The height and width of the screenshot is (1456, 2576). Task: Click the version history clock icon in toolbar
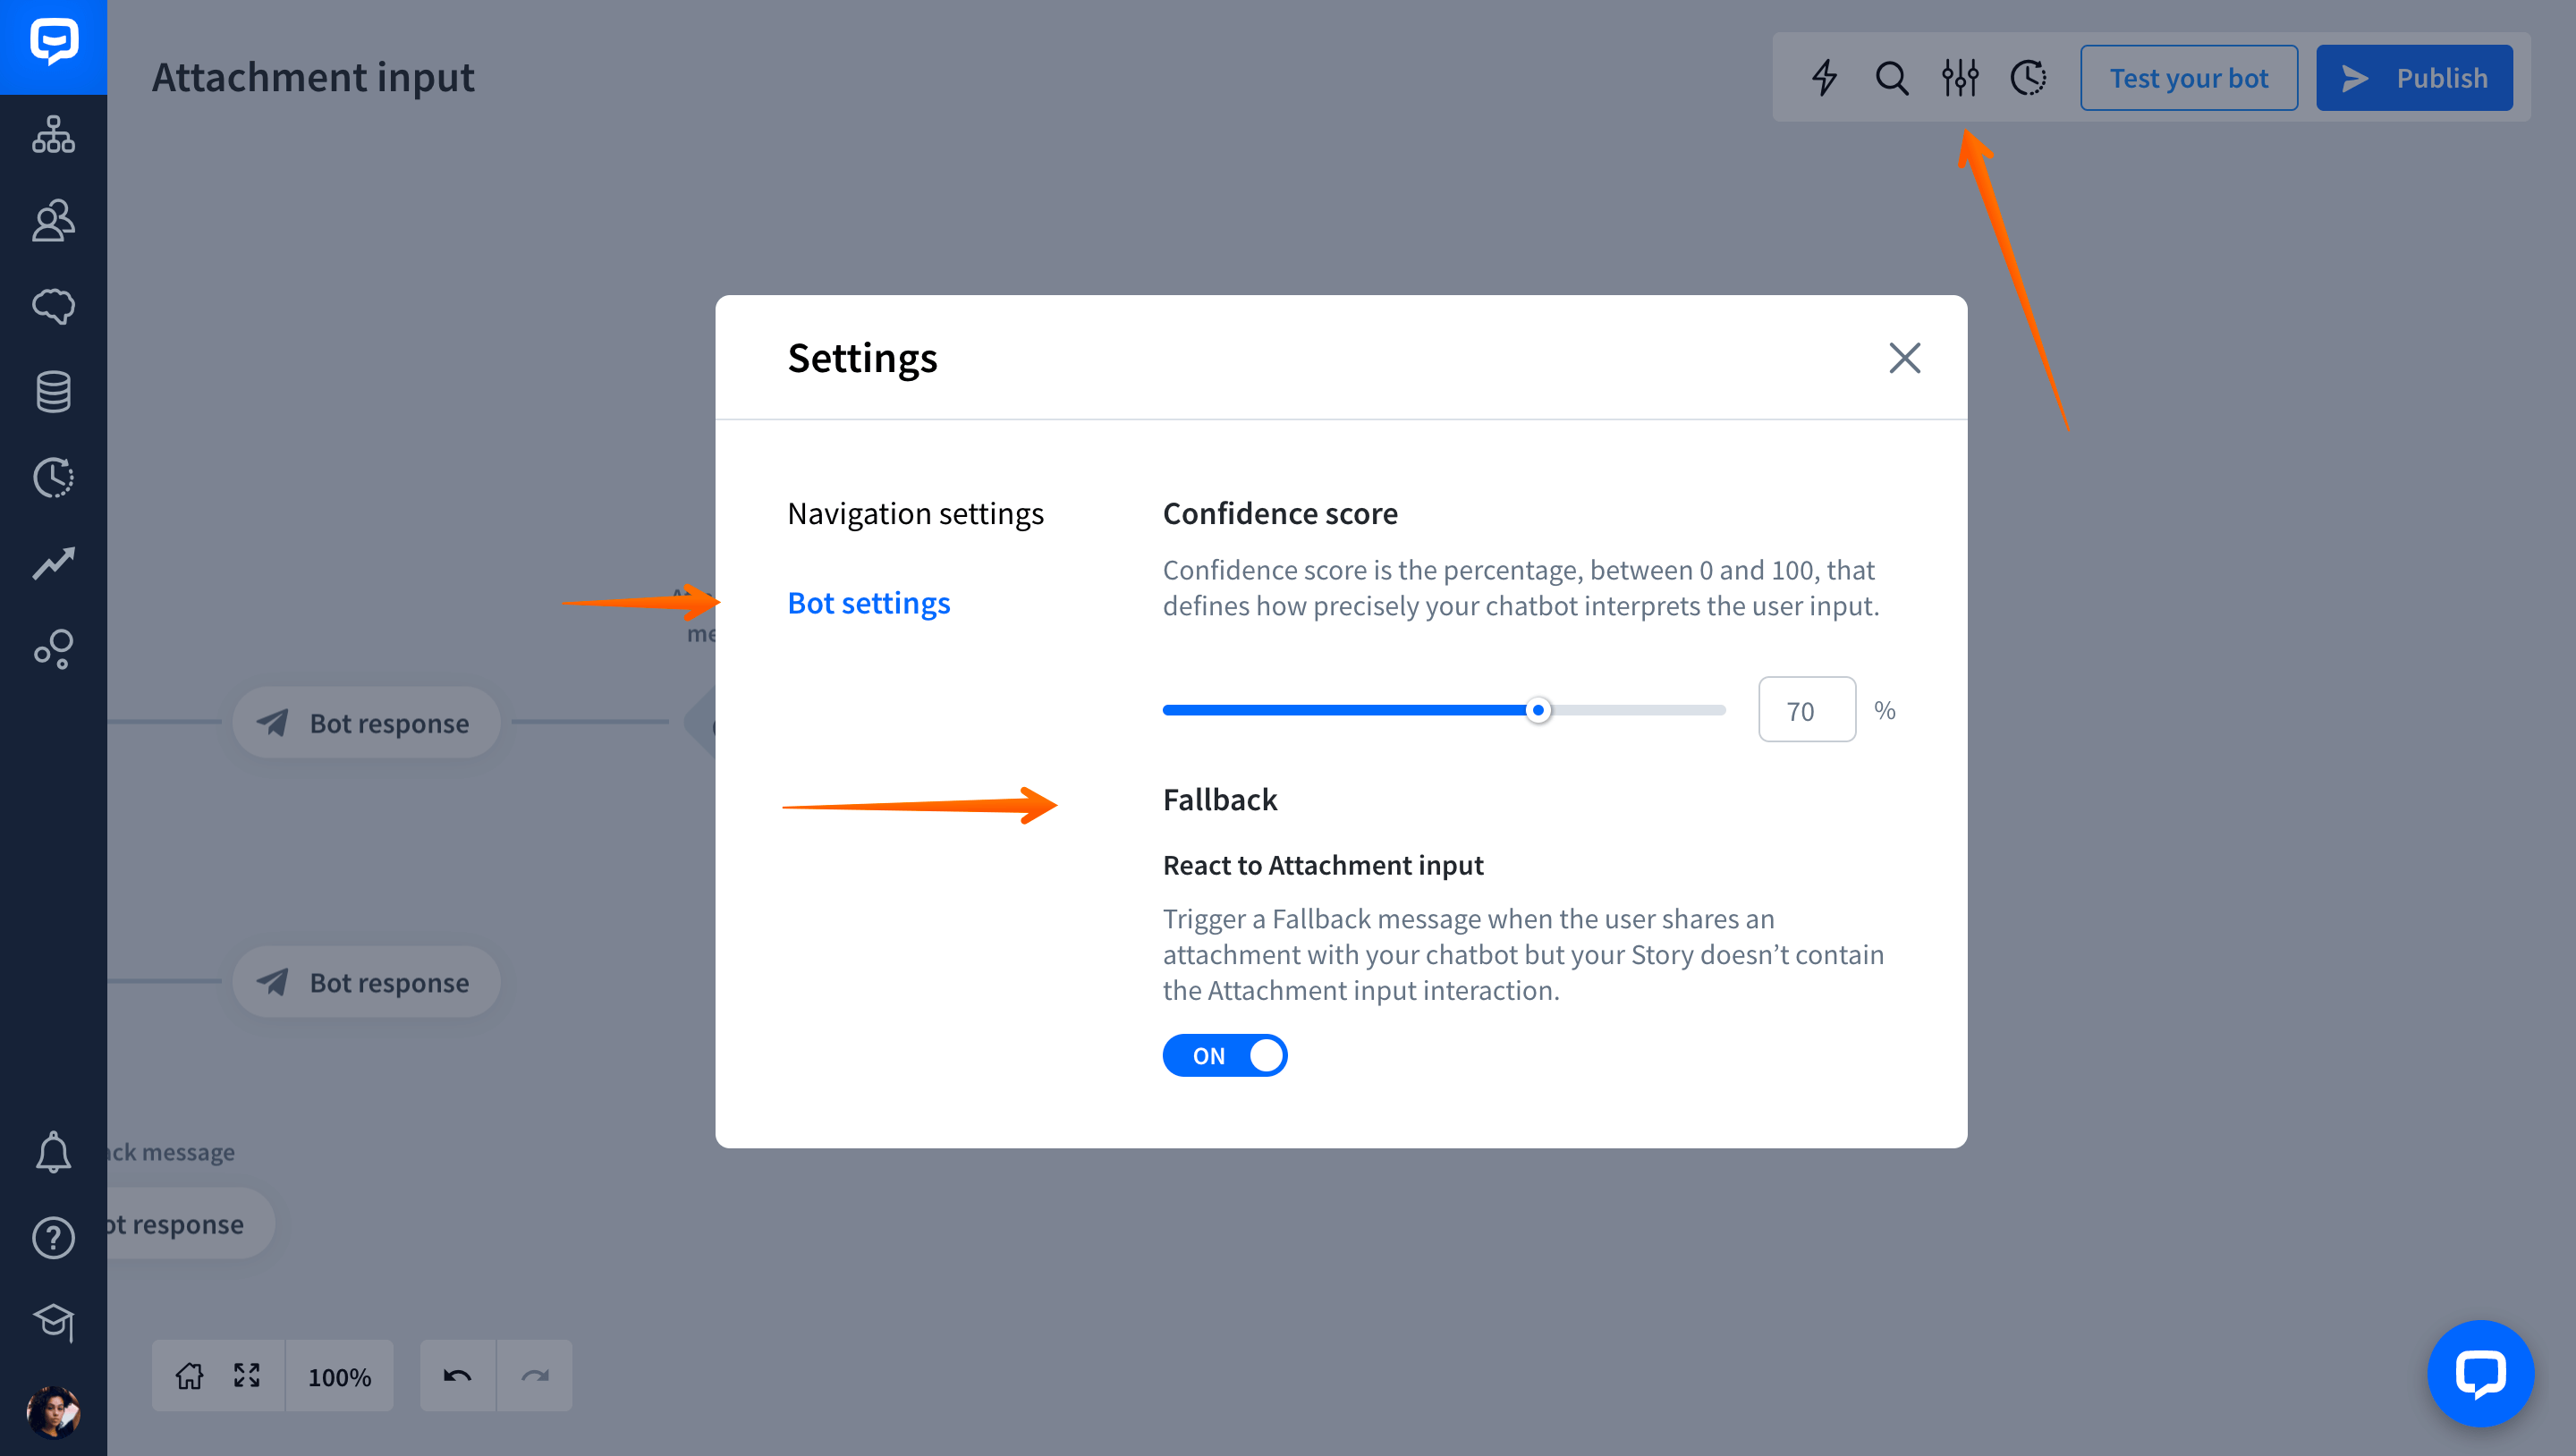(x=2028, y=77)
